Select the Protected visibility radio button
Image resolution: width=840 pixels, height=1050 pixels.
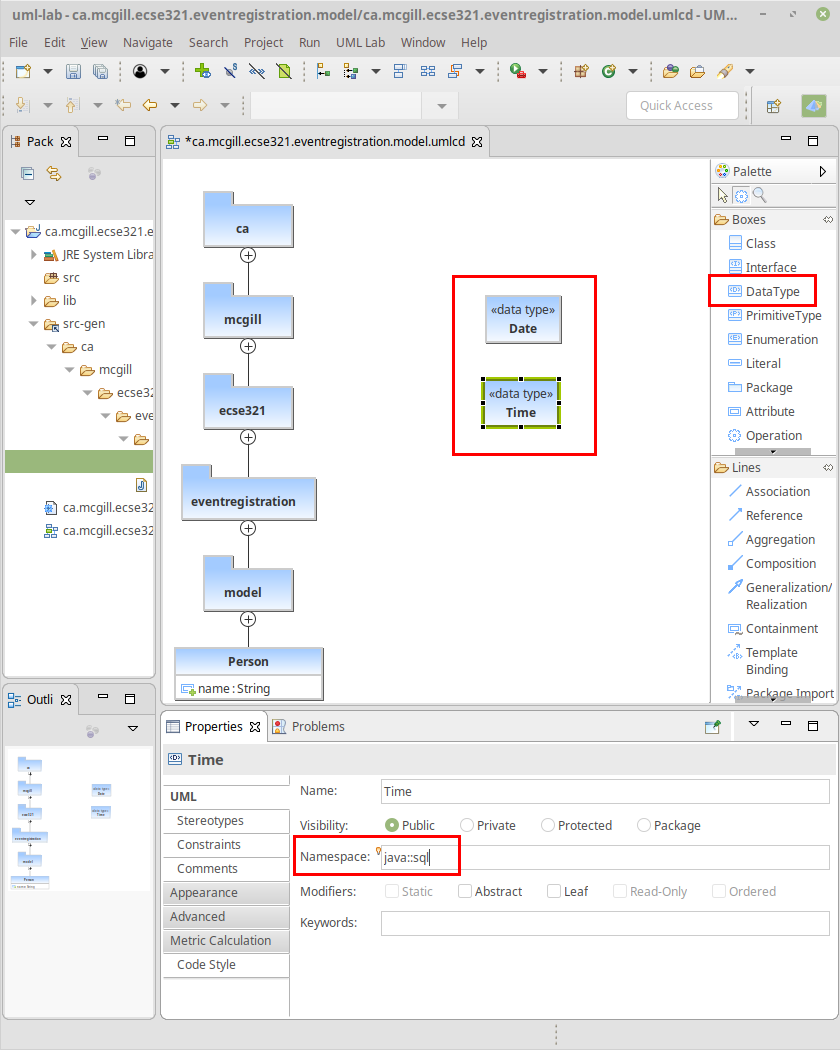pyautogui.click(x=548, y=826)
